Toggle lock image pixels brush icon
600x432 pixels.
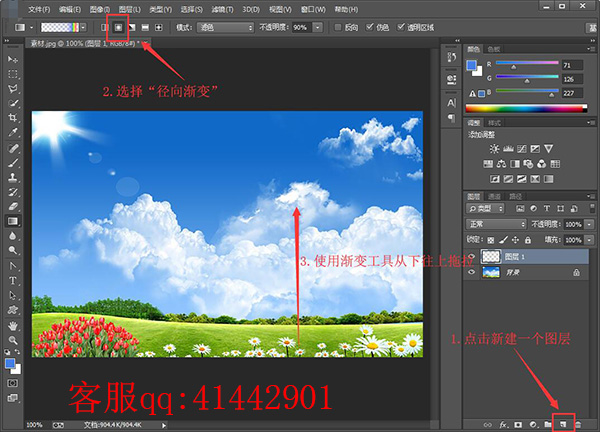pos(503,240)
